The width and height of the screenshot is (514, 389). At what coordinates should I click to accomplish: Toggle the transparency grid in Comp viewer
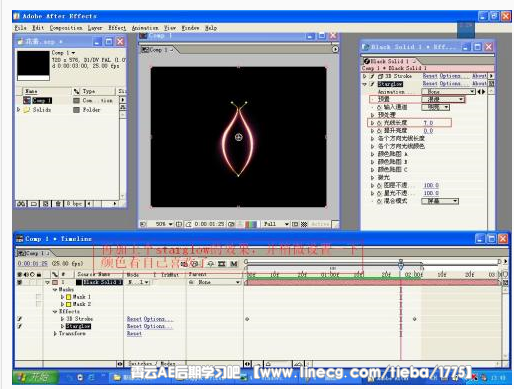(304, 224)
